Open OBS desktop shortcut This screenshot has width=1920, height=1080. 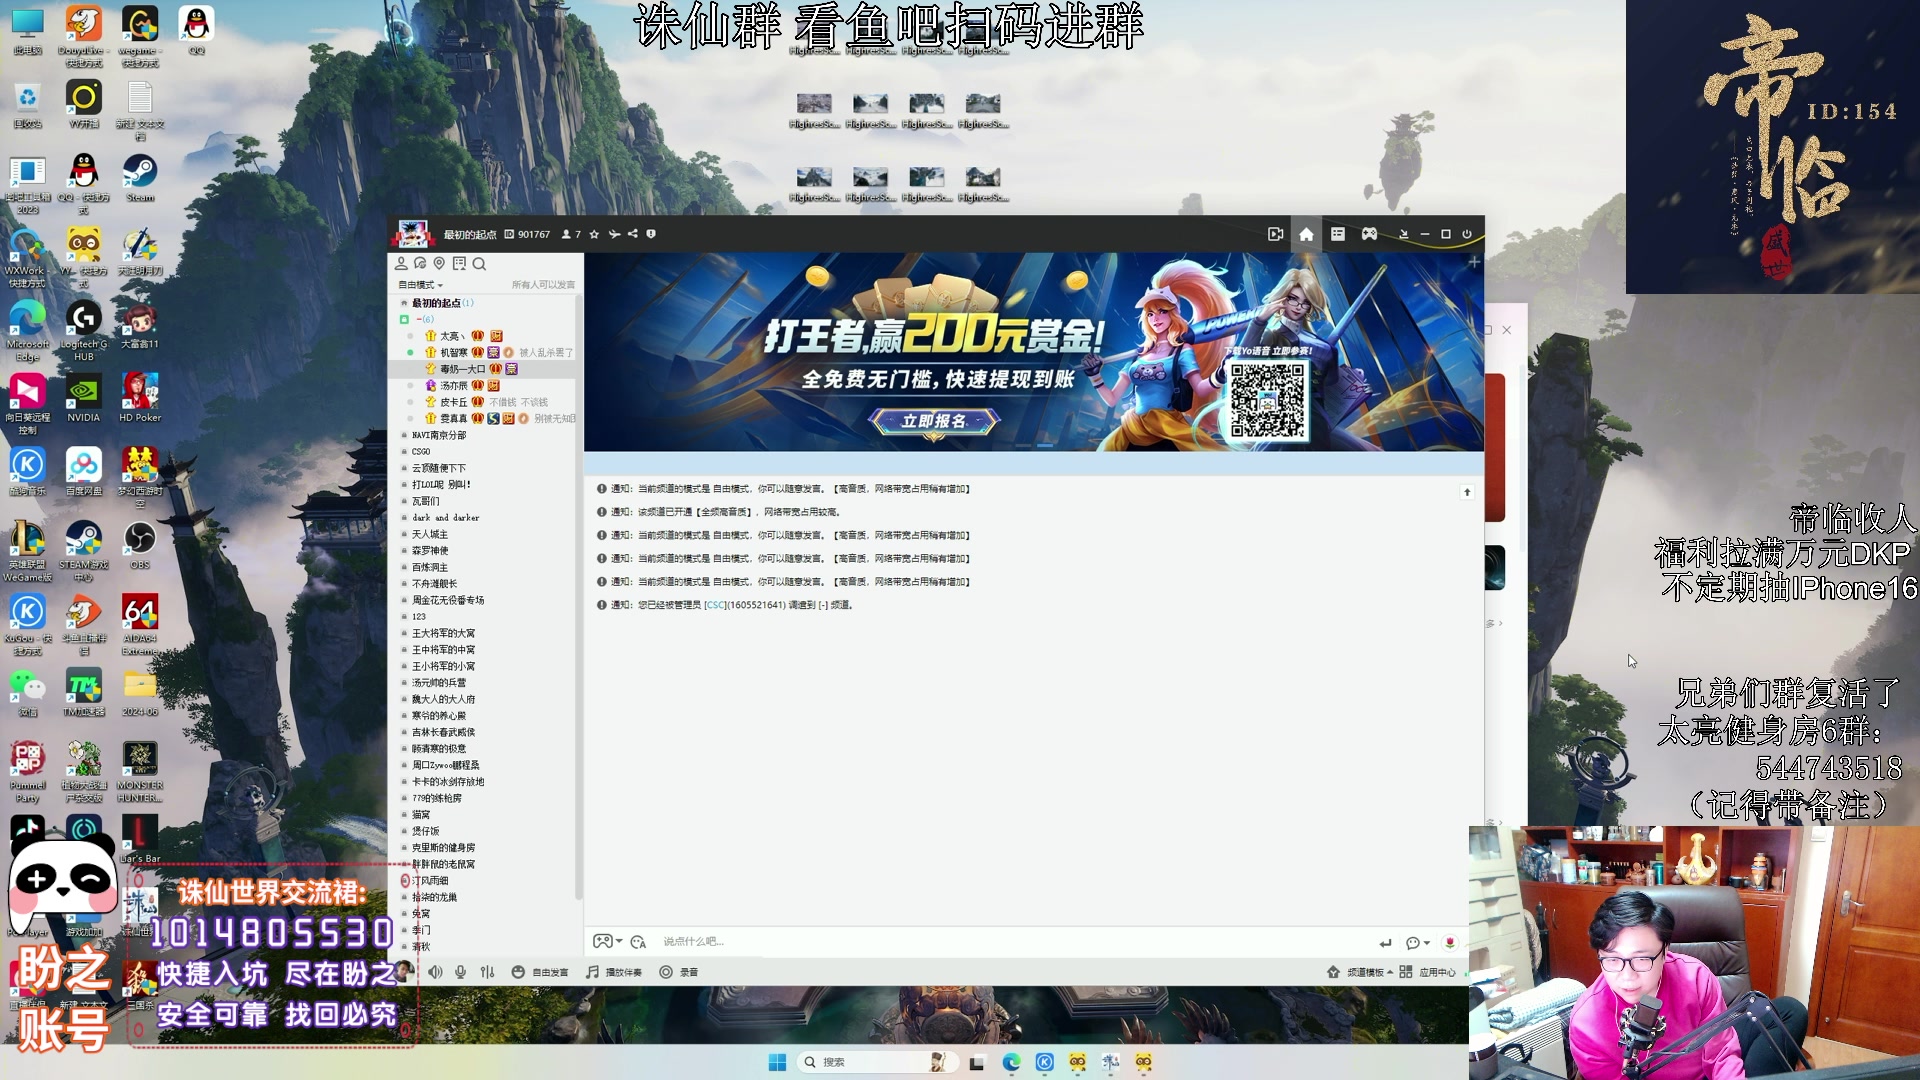point(140,546)
